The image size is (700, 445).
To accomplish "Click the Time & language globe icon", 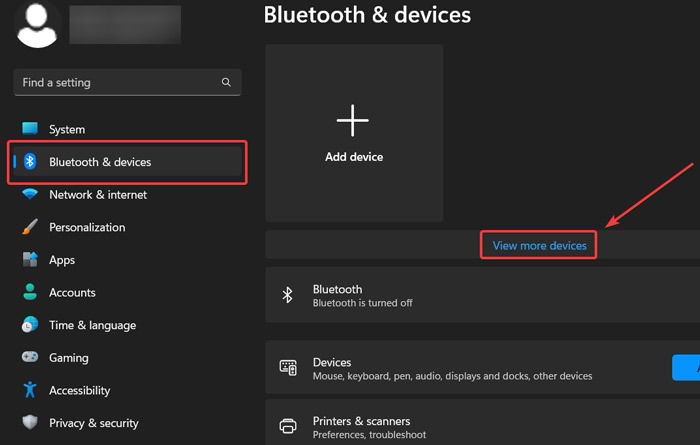I will pyautogui.click(x=30, y=324).
